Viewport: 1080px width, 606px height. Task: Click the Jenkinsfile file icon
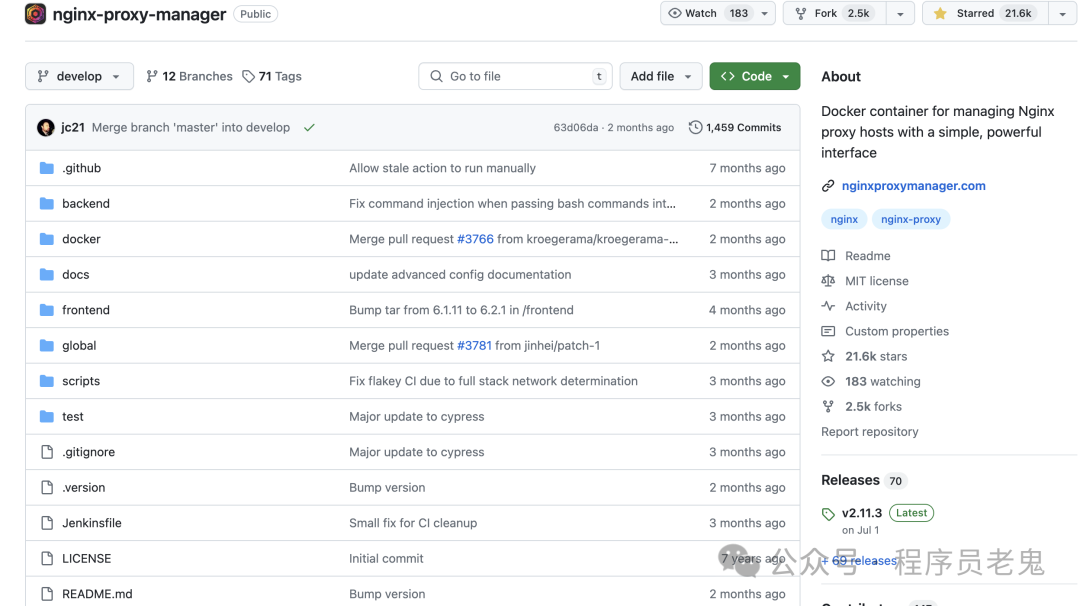point(47,523)
